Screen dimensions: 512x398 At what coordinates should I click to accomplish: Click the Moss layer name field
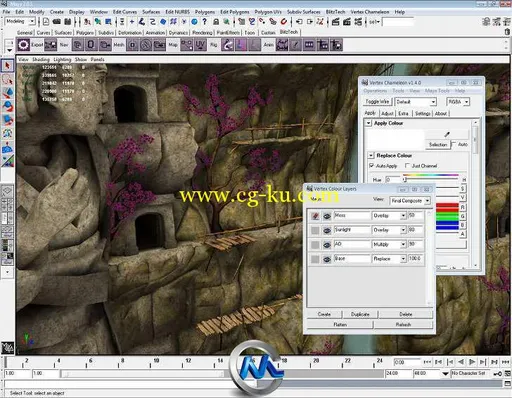click(352, 216)
